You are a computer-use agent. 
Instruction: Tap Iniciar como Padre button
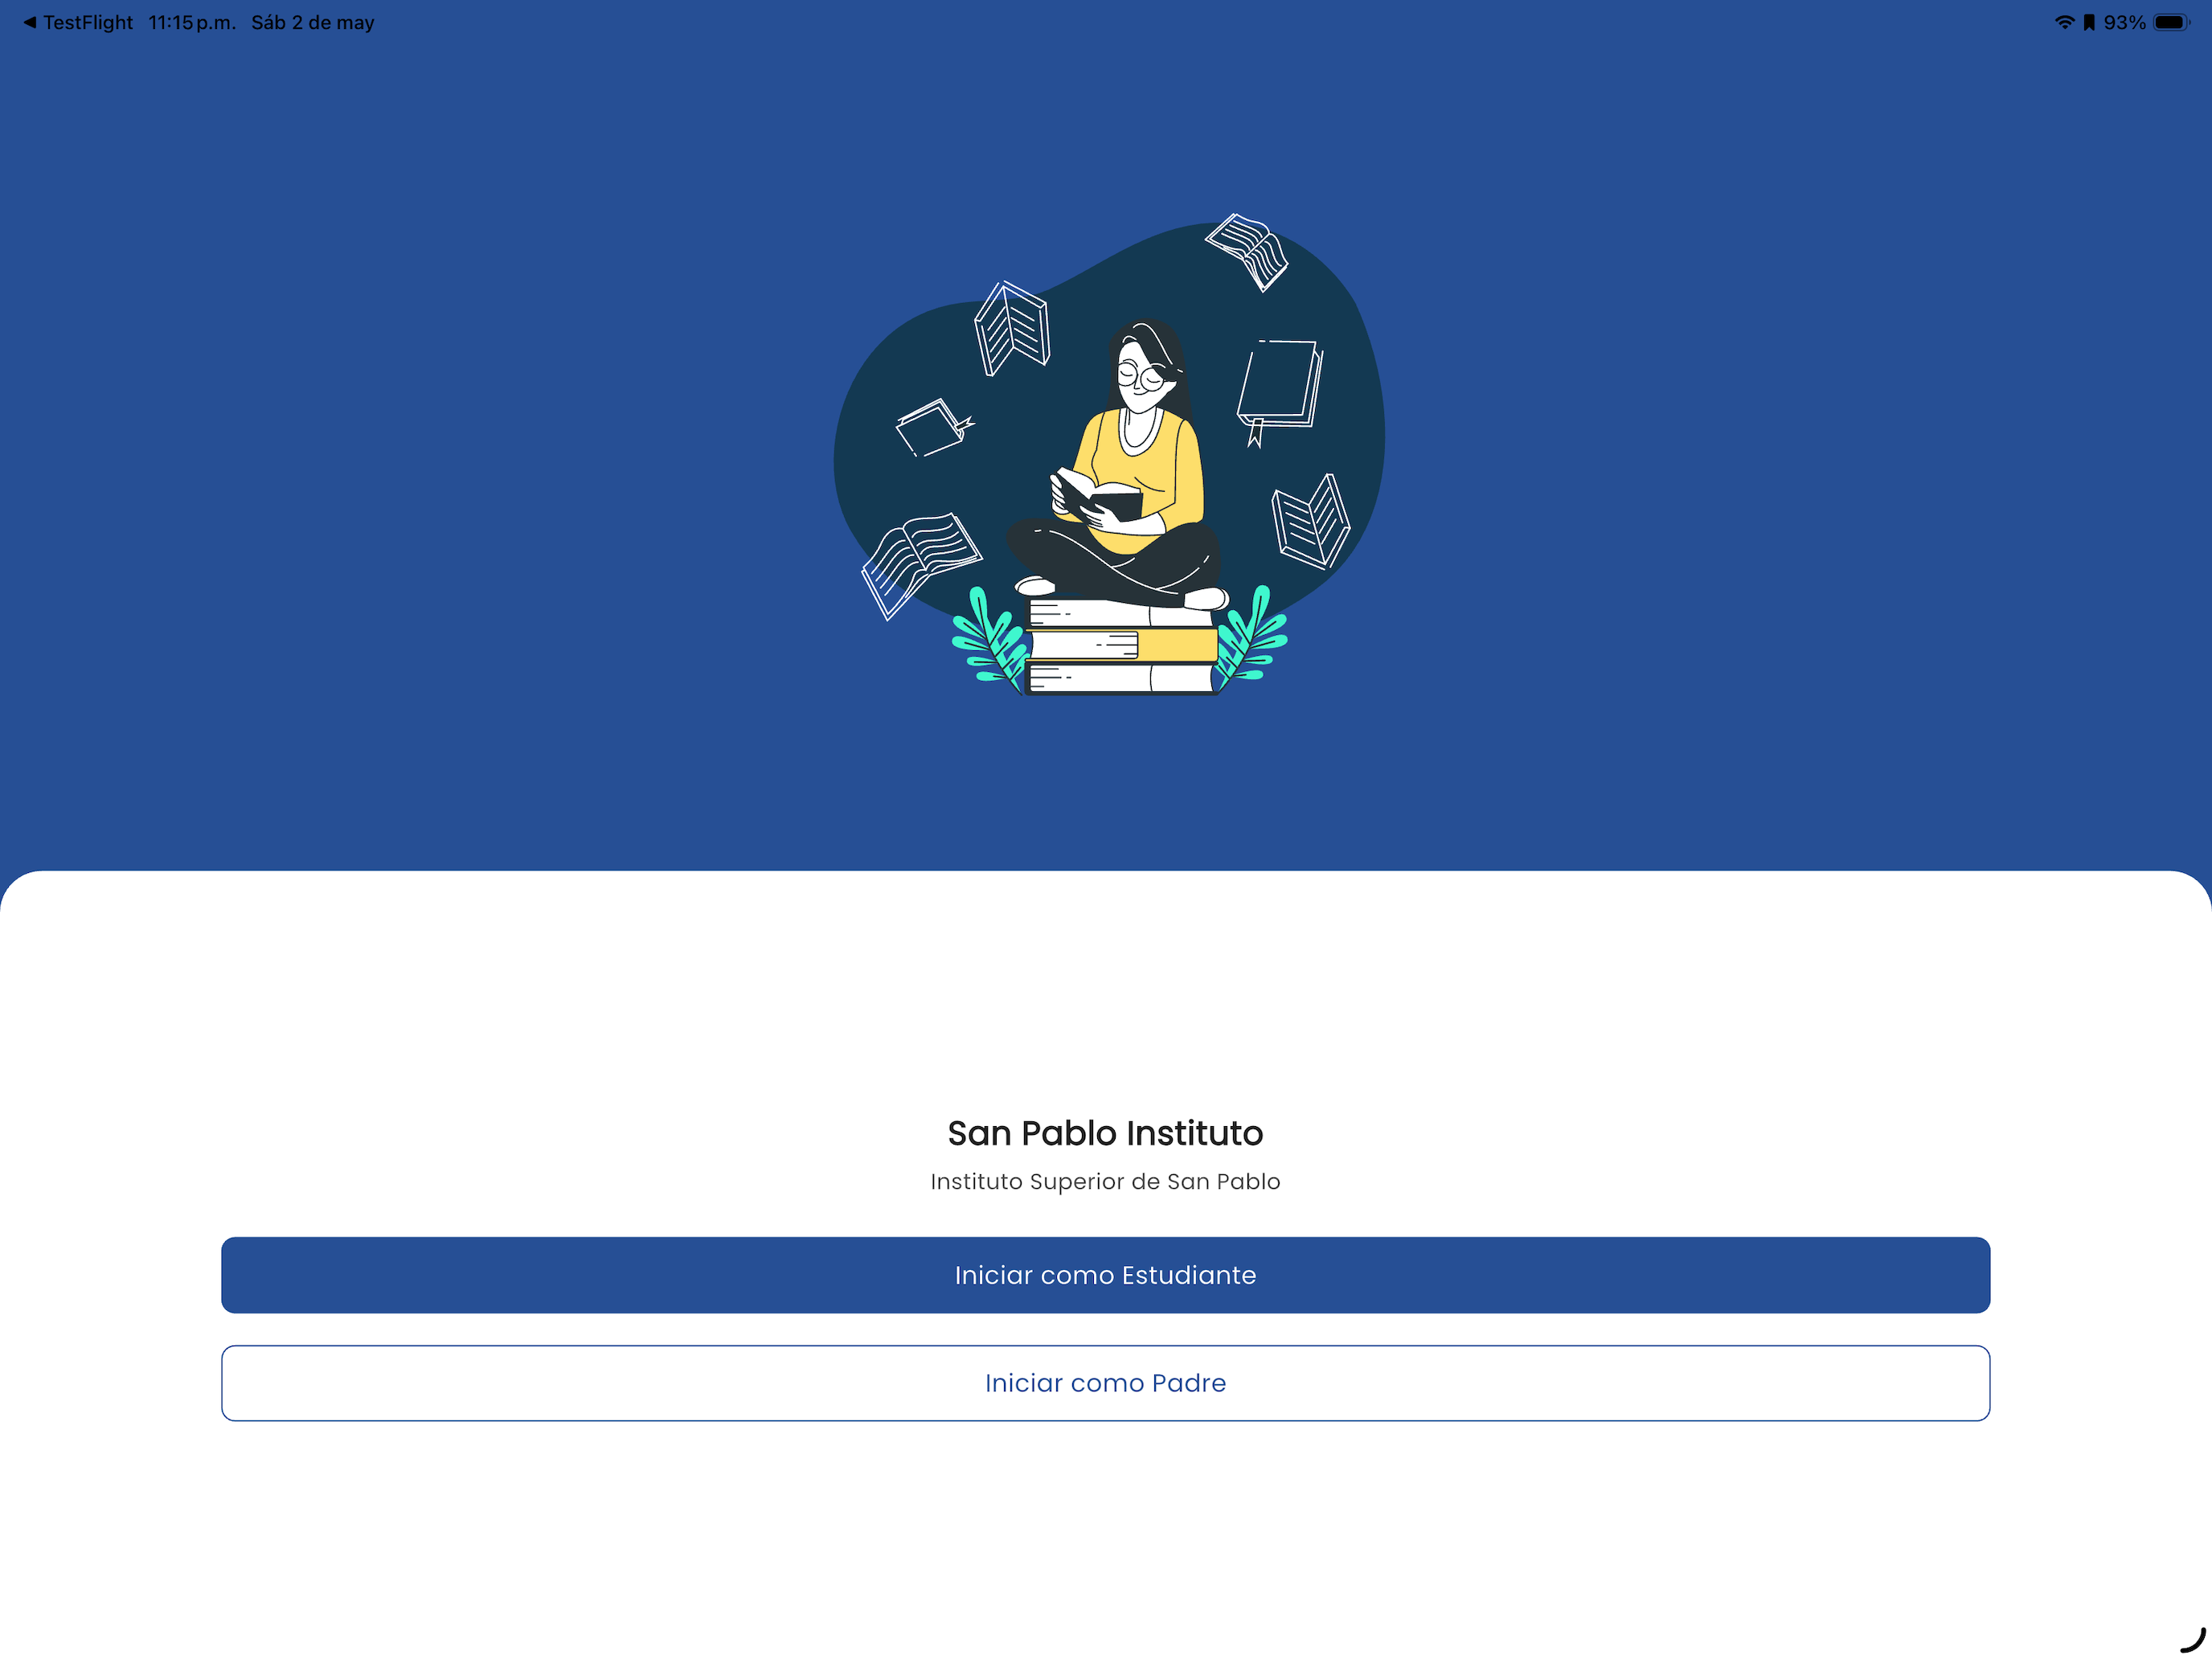click(x=1105, y=1383)
